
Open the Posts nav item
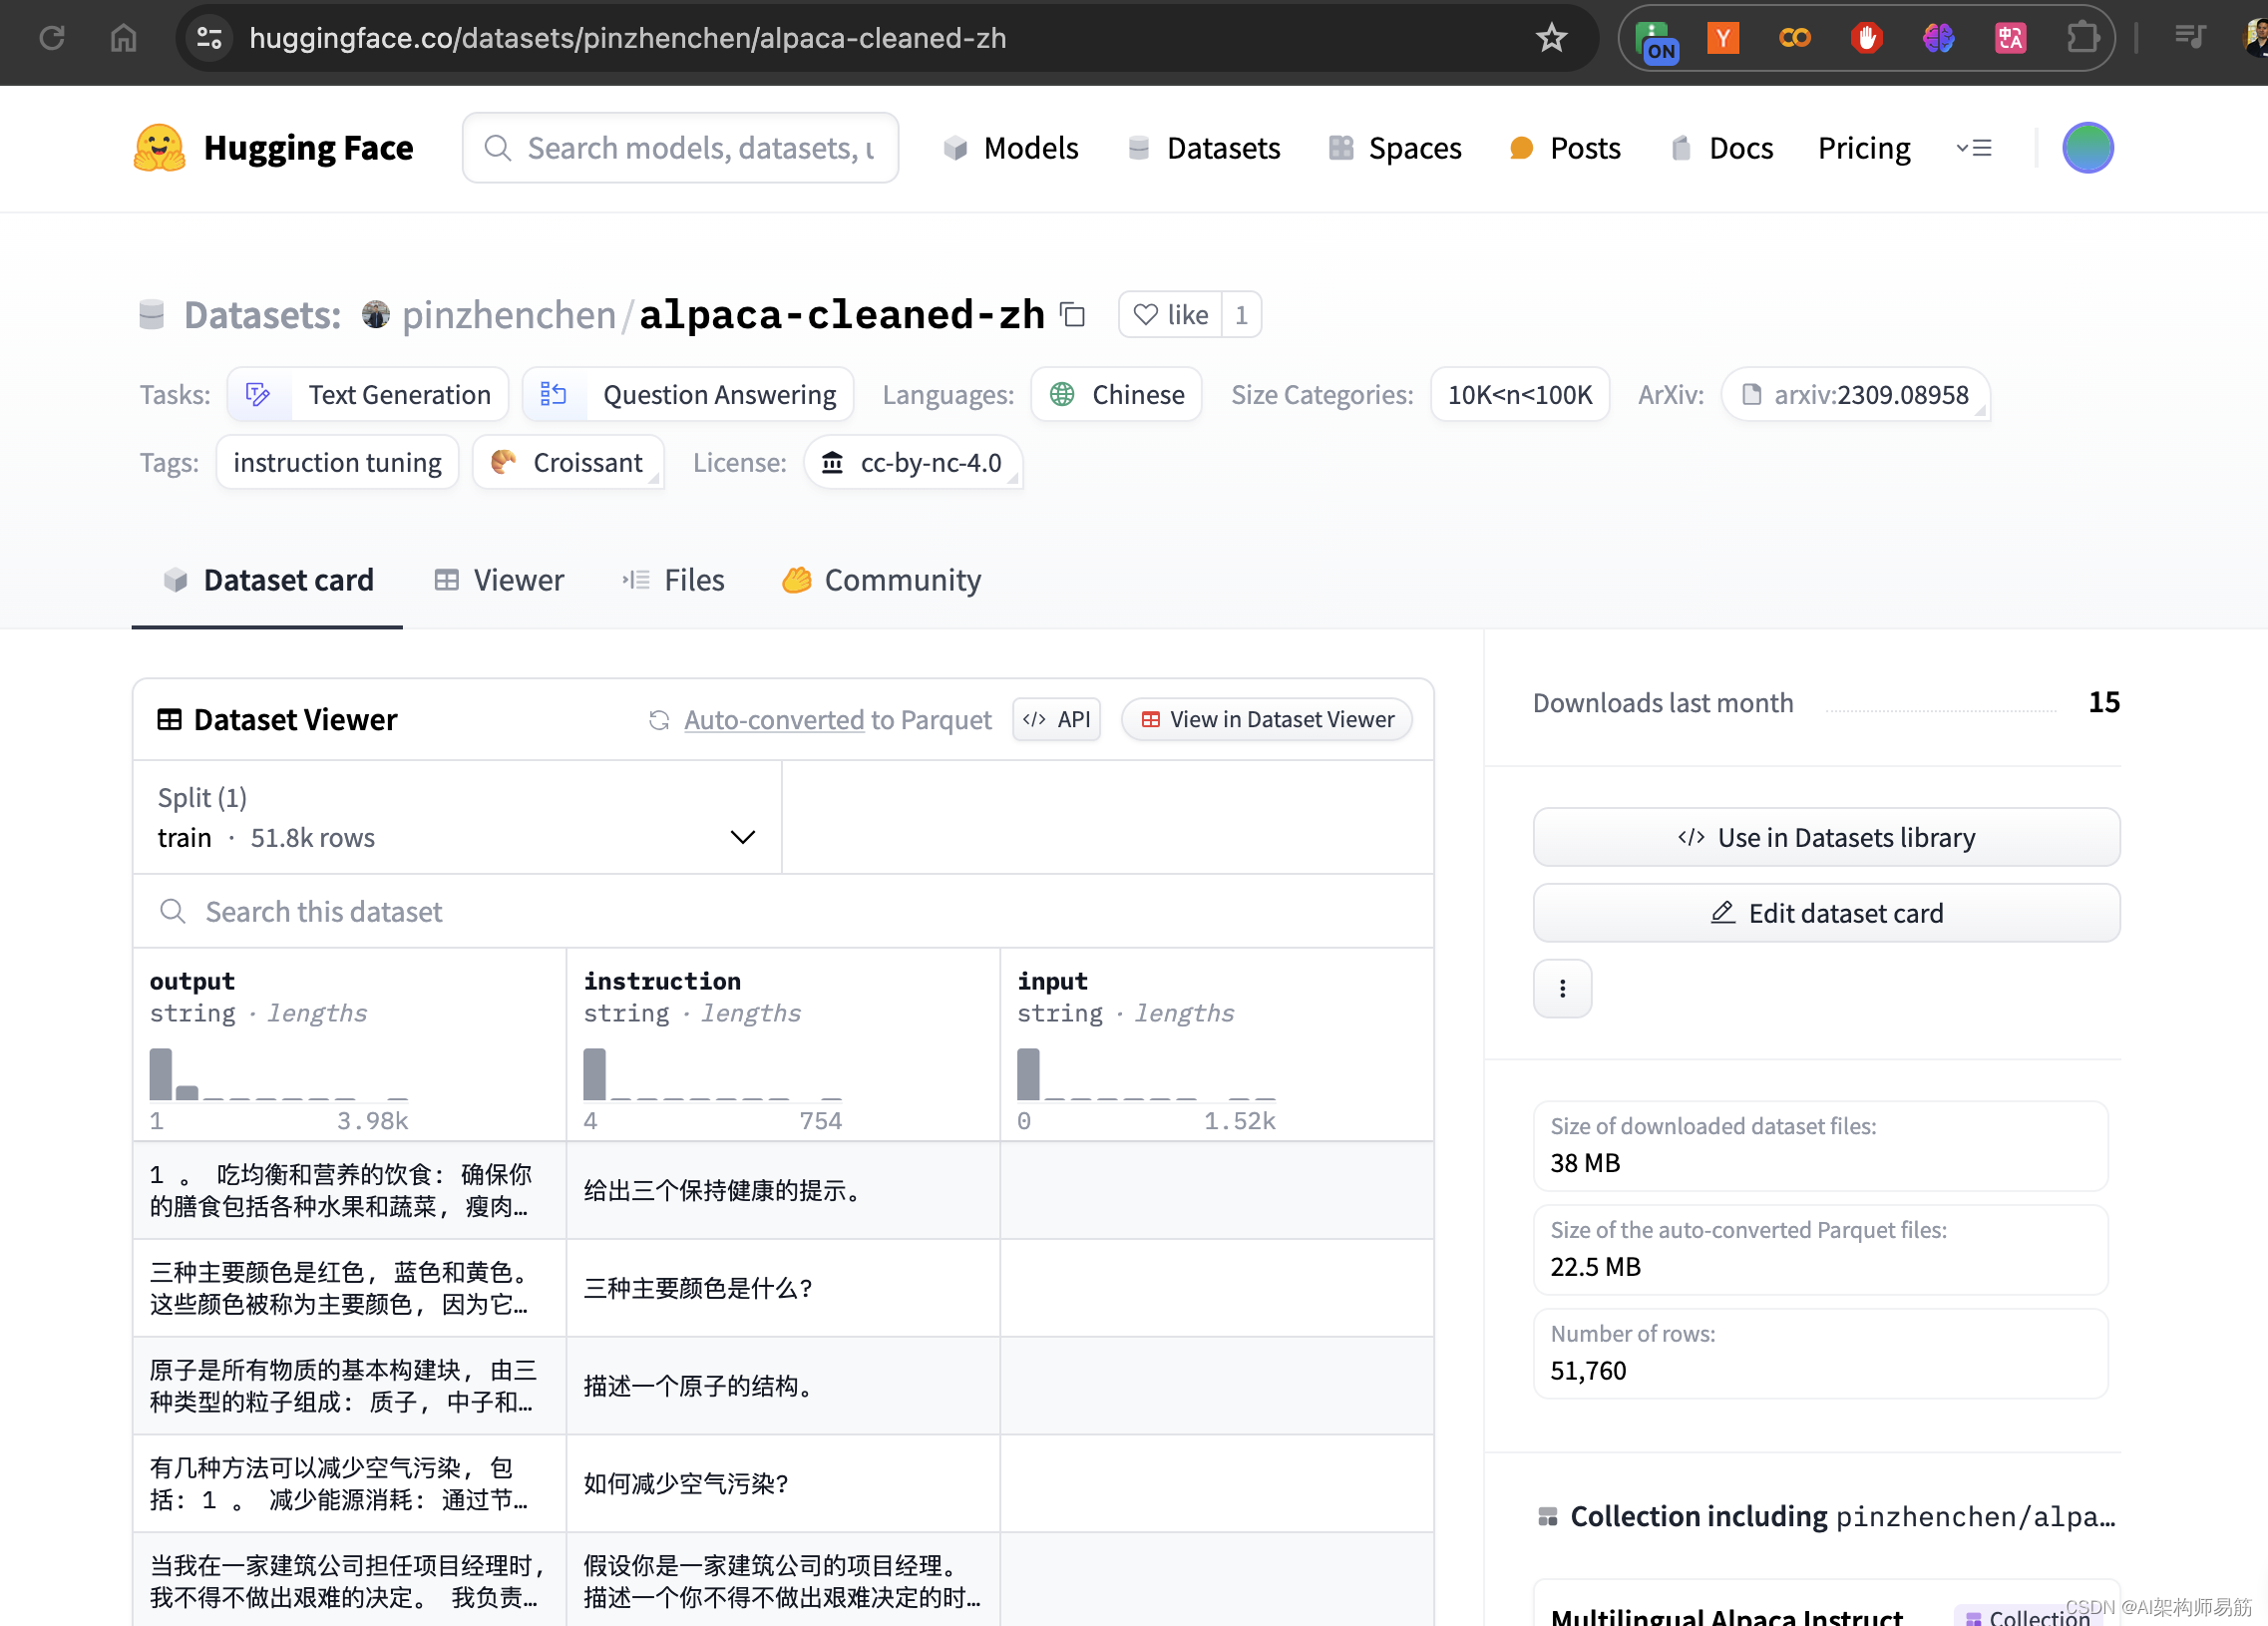[1565, 148]
